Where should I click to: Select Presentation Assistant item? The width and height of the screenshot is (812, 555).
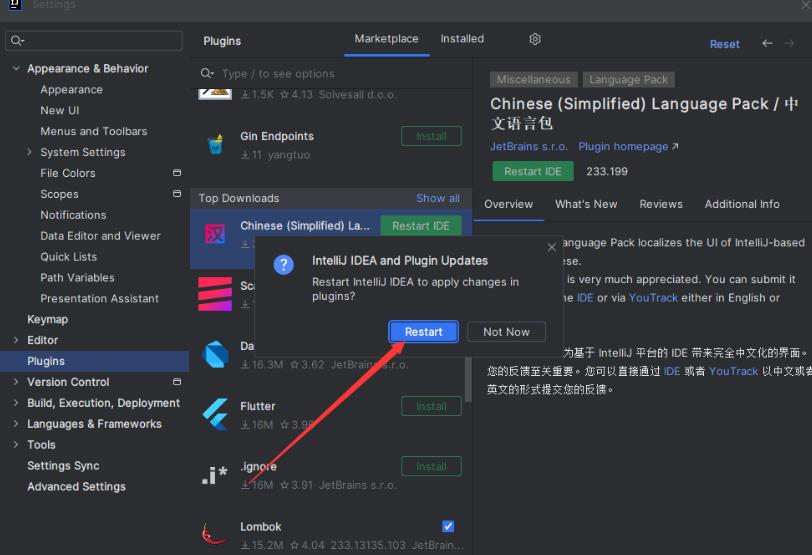point(99,298)
